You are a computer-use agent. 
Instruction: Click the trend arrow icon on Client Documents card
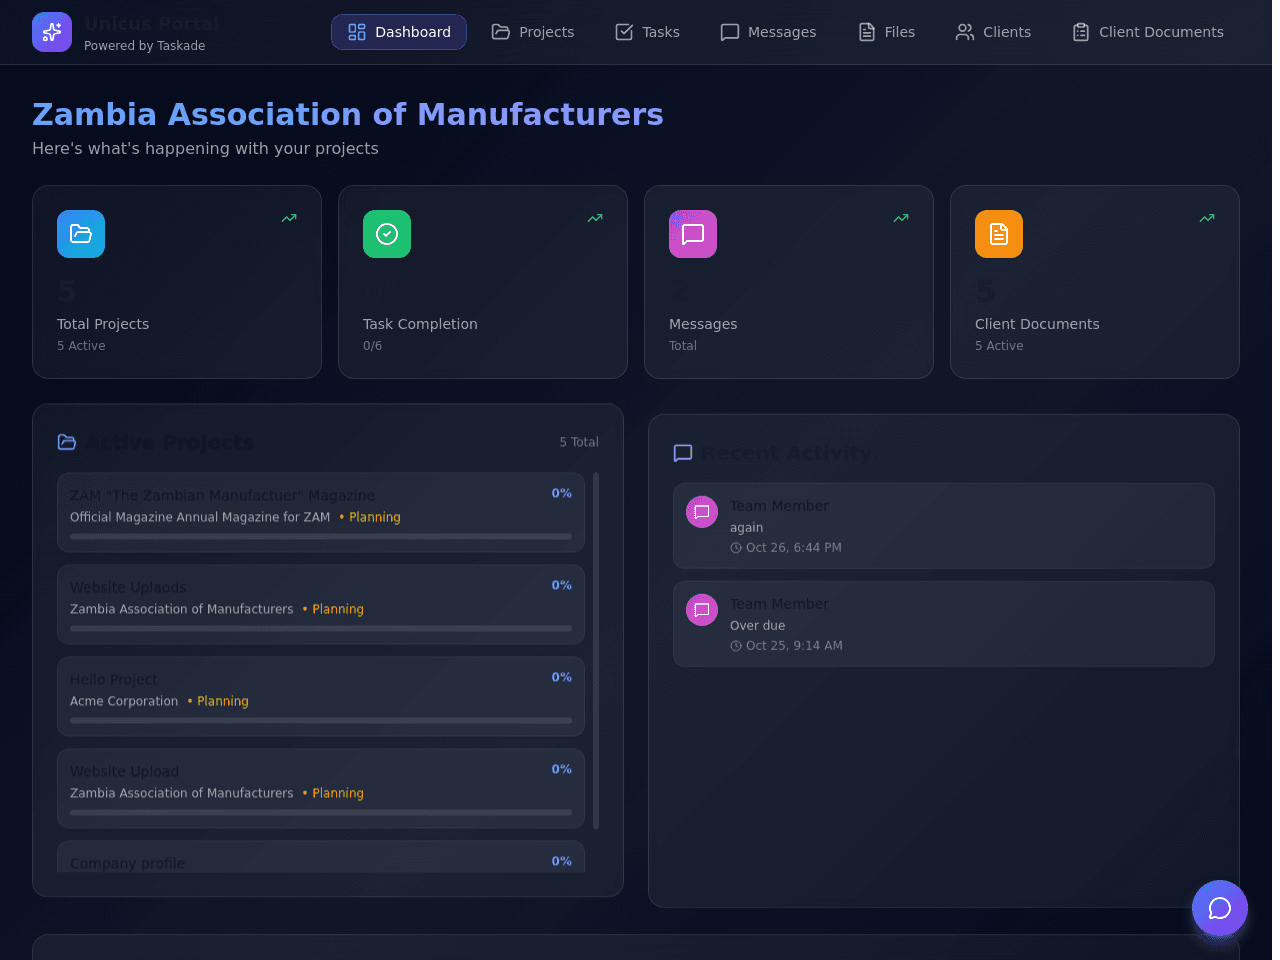coord(1207,218)
